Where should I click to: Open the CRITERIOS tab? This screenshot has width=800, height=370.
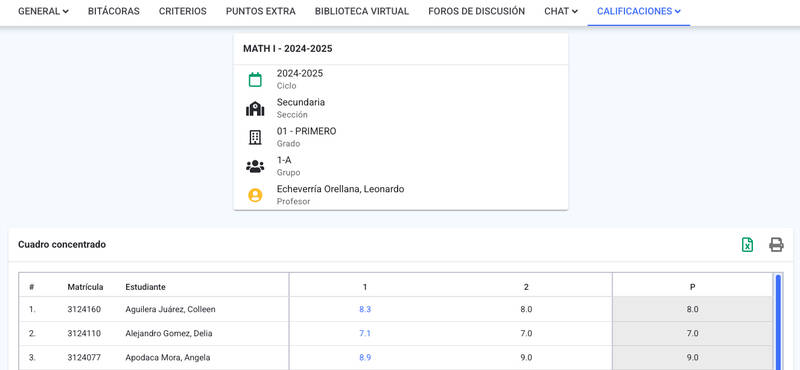183,11
